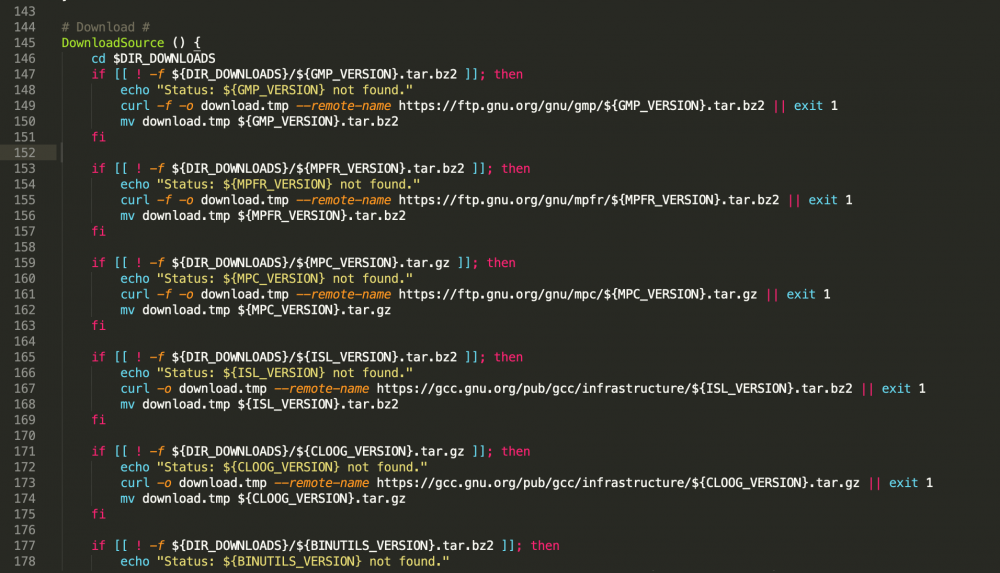Click the BINUTILS 'not found' echo string
Image resolution: width=1000 pixels, height=573 pixels.
click(303, 562)
